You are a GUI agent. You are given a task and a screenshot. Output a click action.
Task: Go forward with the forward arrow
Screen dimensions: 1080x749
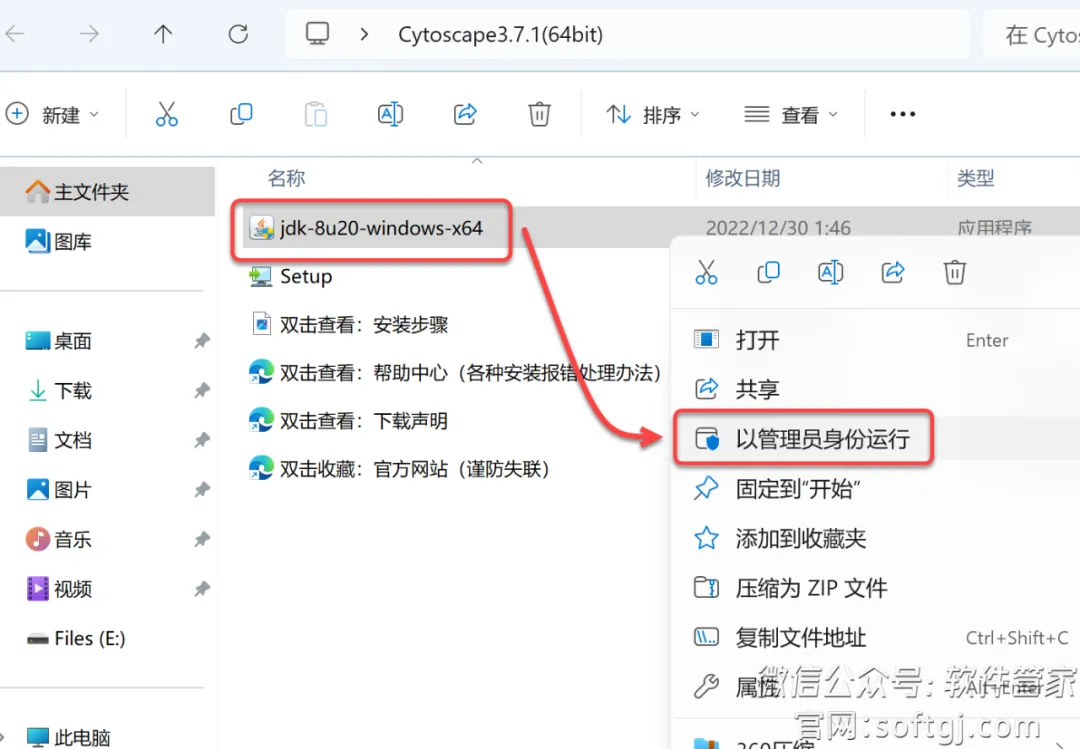point(89,34)
